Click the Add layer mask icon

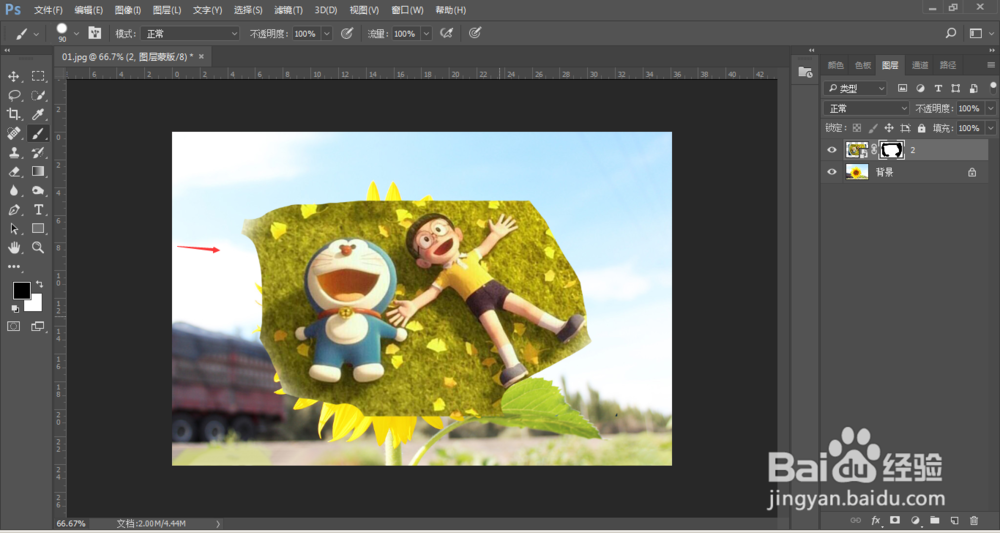(x=895, y=520)
